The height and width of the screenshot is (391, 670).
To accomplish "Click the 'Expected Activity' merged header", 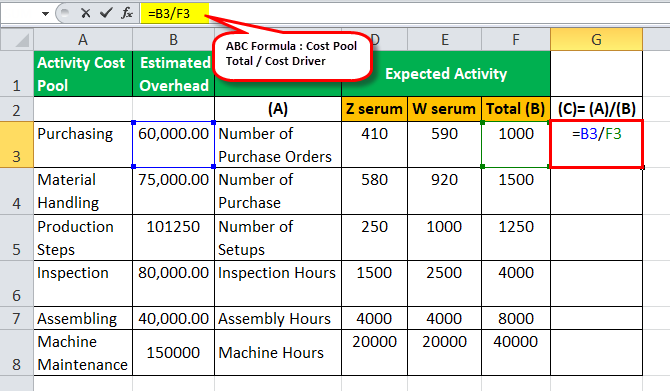I will click(446, 73).
